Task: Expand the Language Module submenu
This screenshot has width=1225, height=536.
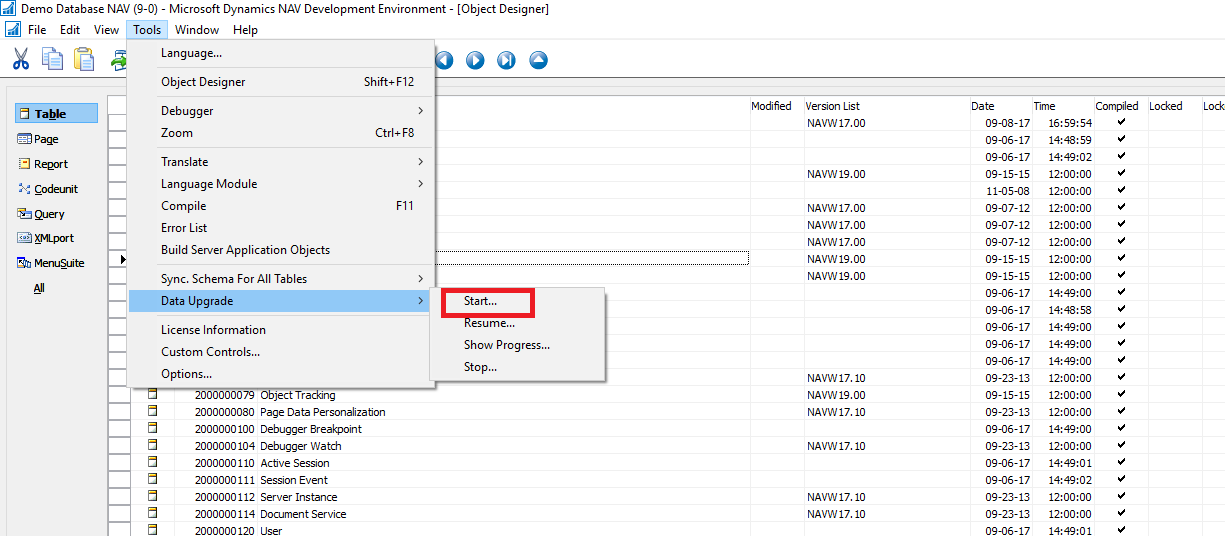Action: point(281,184)
